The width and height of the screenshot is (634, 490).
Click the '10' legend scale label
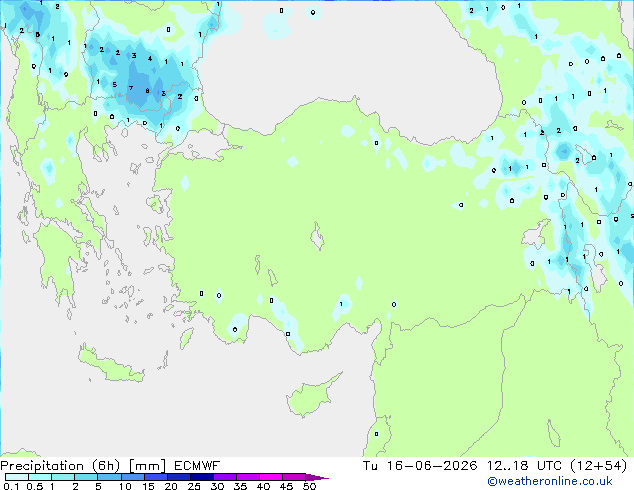click(x=125, y=486)
